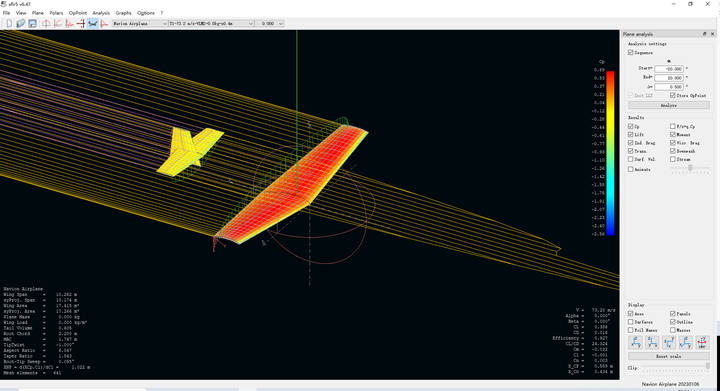720x391 pixels.
Task: Click the Save project disk icon
Action: 33,23
